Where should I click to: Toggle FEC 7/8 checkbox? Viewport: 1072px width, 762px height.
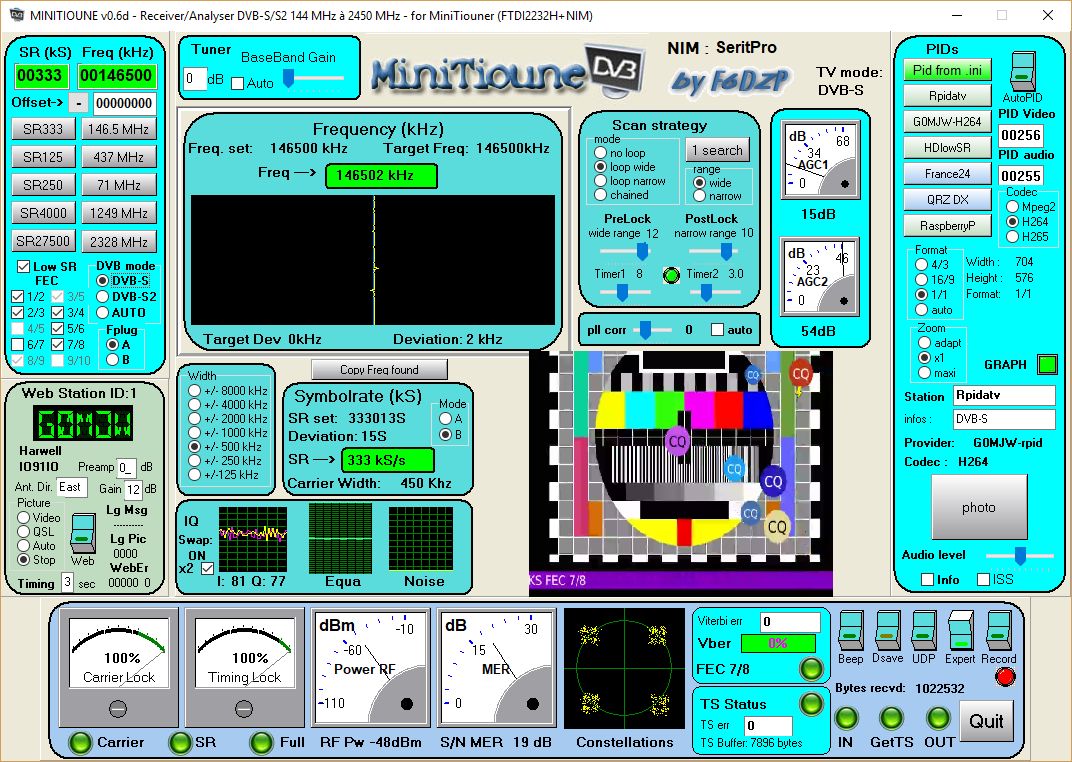tap(57, 344)
